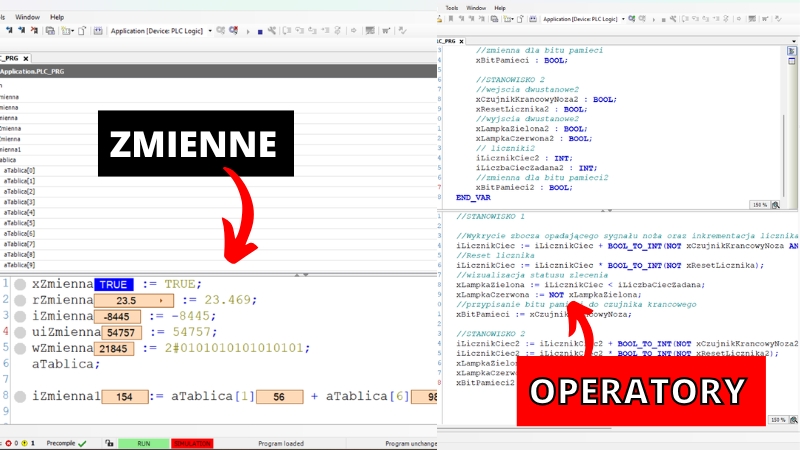Image resolution: width=800 pixels, height=450 pixels.
Task: Open new object dropdown arrow in right toolbar
Action: point(512,19)
